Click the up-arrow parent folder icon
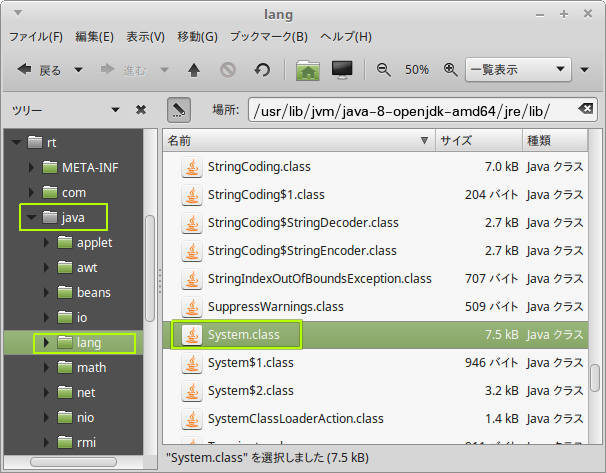Screen dimensions: 606x473 click(194, 70)
